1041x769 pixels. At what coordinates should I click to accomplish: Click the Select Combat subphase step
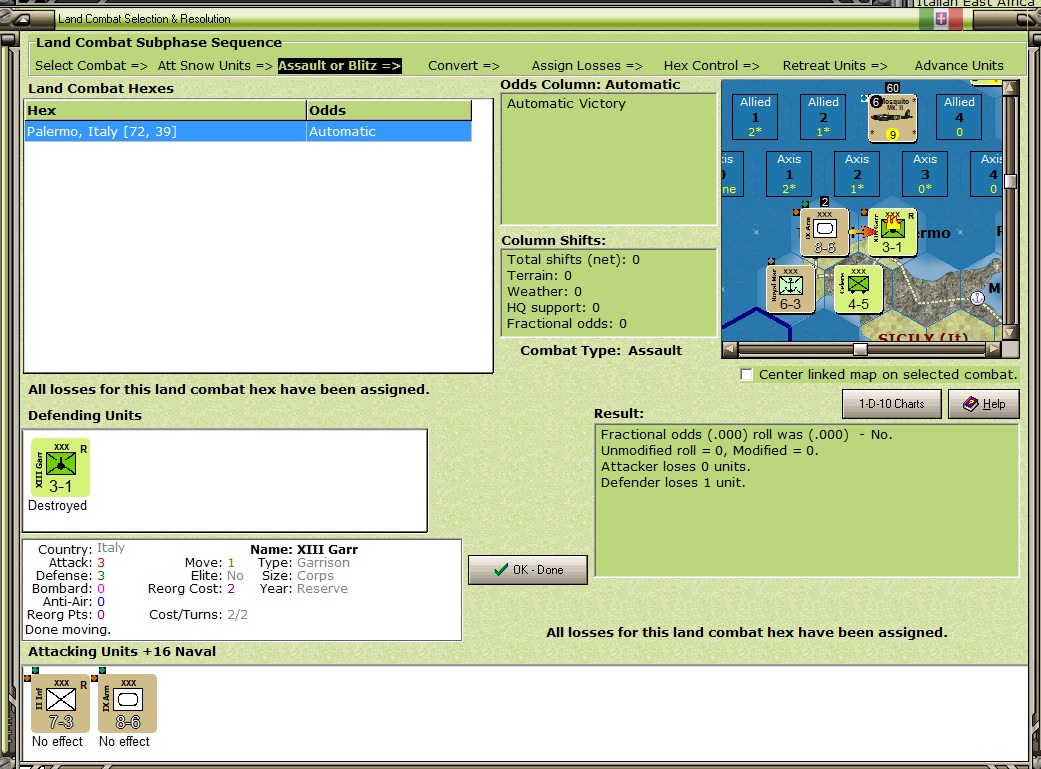click(x=91, y=66)
